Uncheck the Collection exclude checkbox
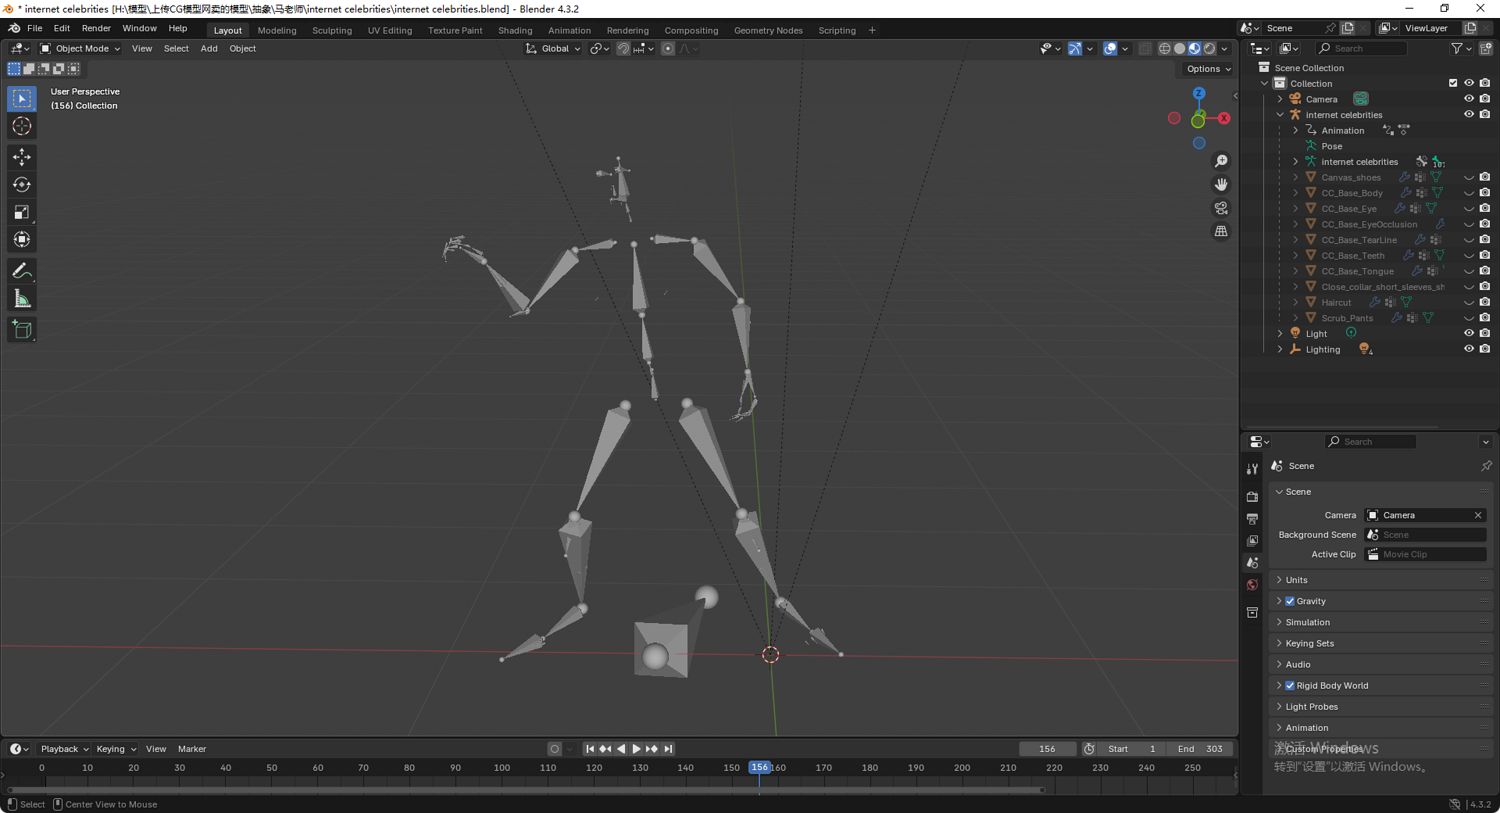Viewport: 1500px width, 813px height. pyautogui.click(x=1453, y=83)
